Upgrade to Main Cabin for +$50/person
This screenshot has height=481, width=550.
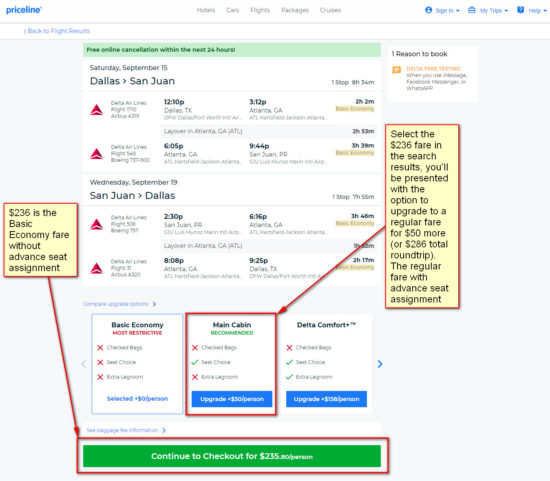point(232,399)
